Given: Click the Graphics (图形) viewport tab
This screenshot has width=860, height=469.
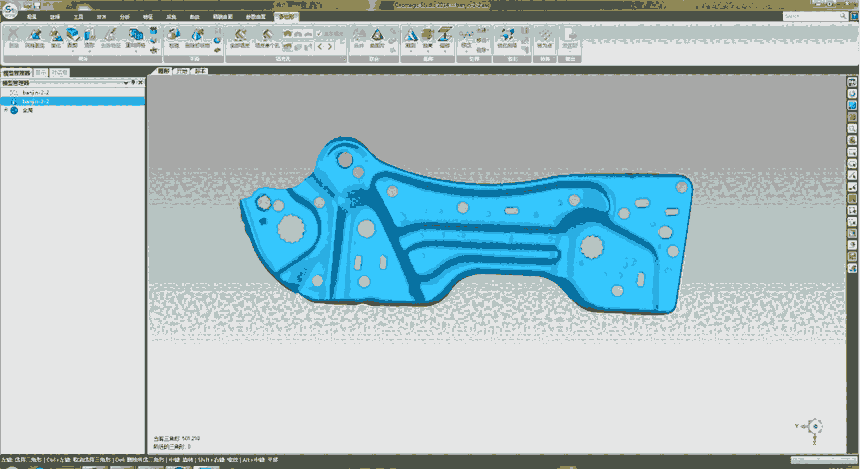Looking at the screenshot, I should point(165,72).
